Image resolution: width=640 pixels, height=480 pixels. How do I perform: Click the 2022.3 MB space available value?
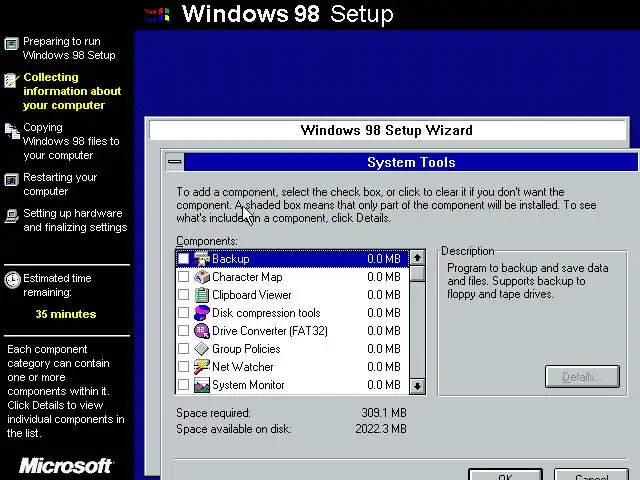381,429
